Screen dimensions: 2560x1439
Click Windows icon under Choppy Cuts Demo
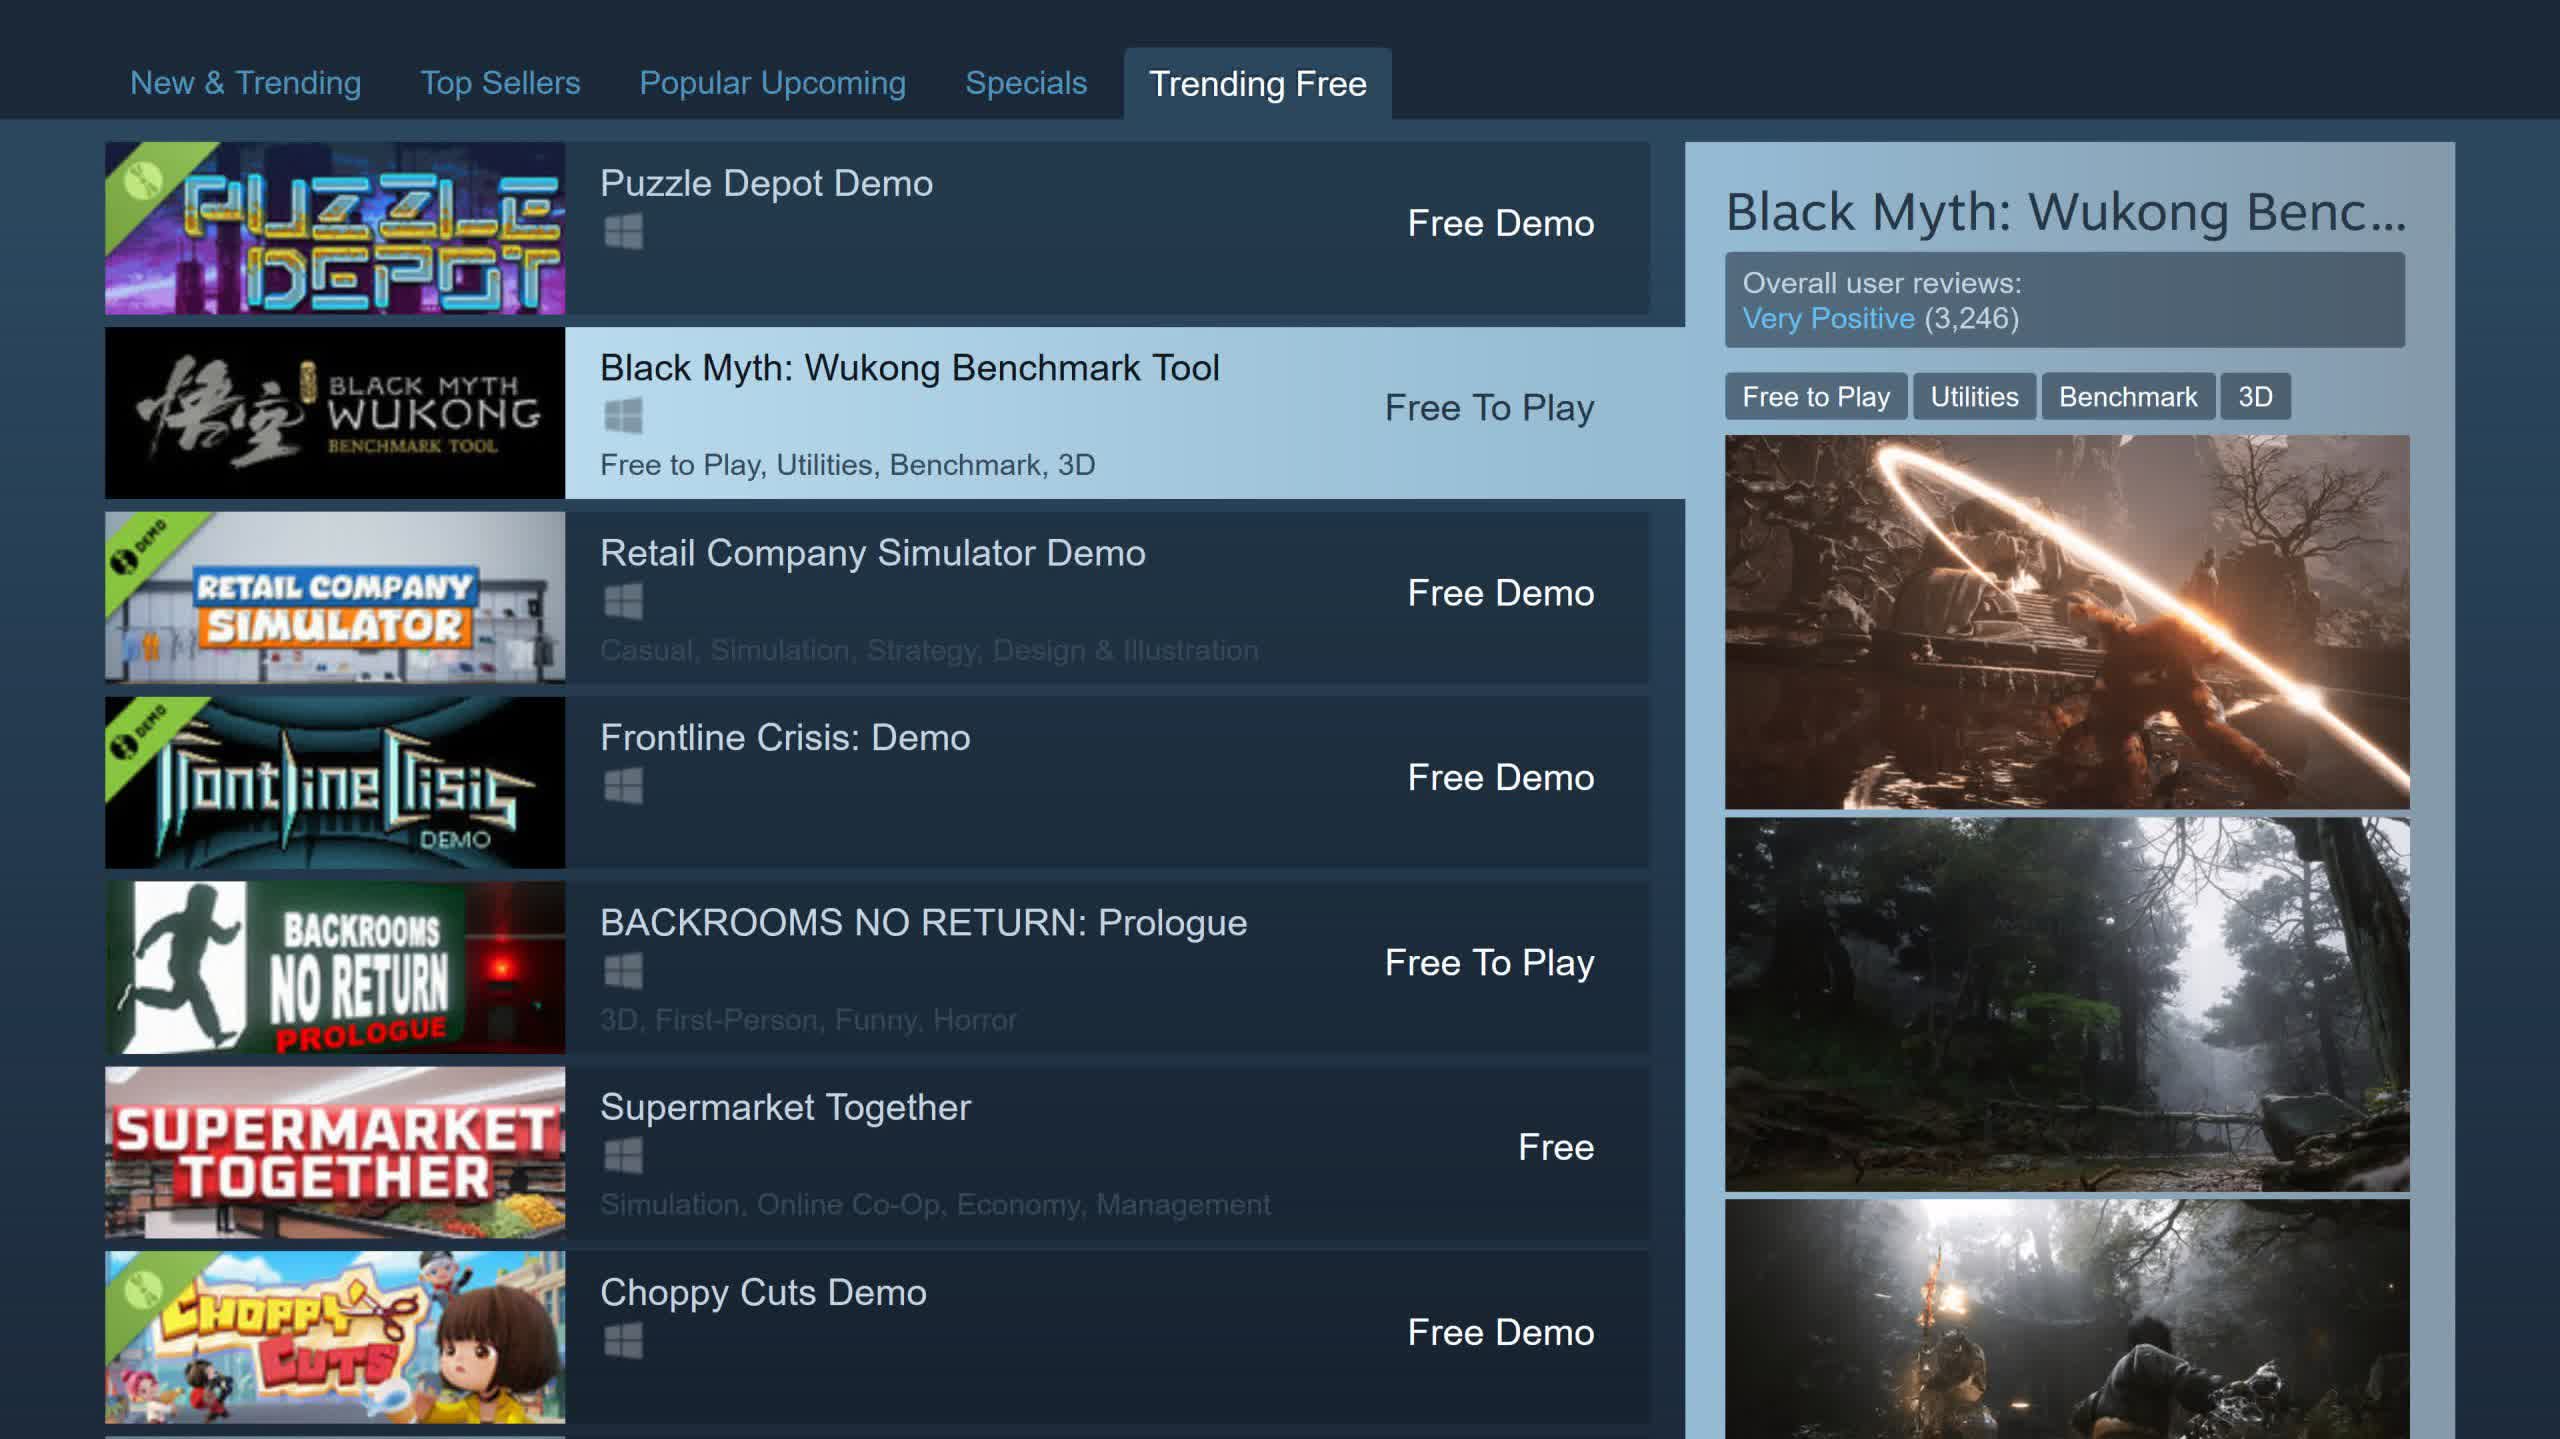pyautogui.click(x=623, y=1341)
